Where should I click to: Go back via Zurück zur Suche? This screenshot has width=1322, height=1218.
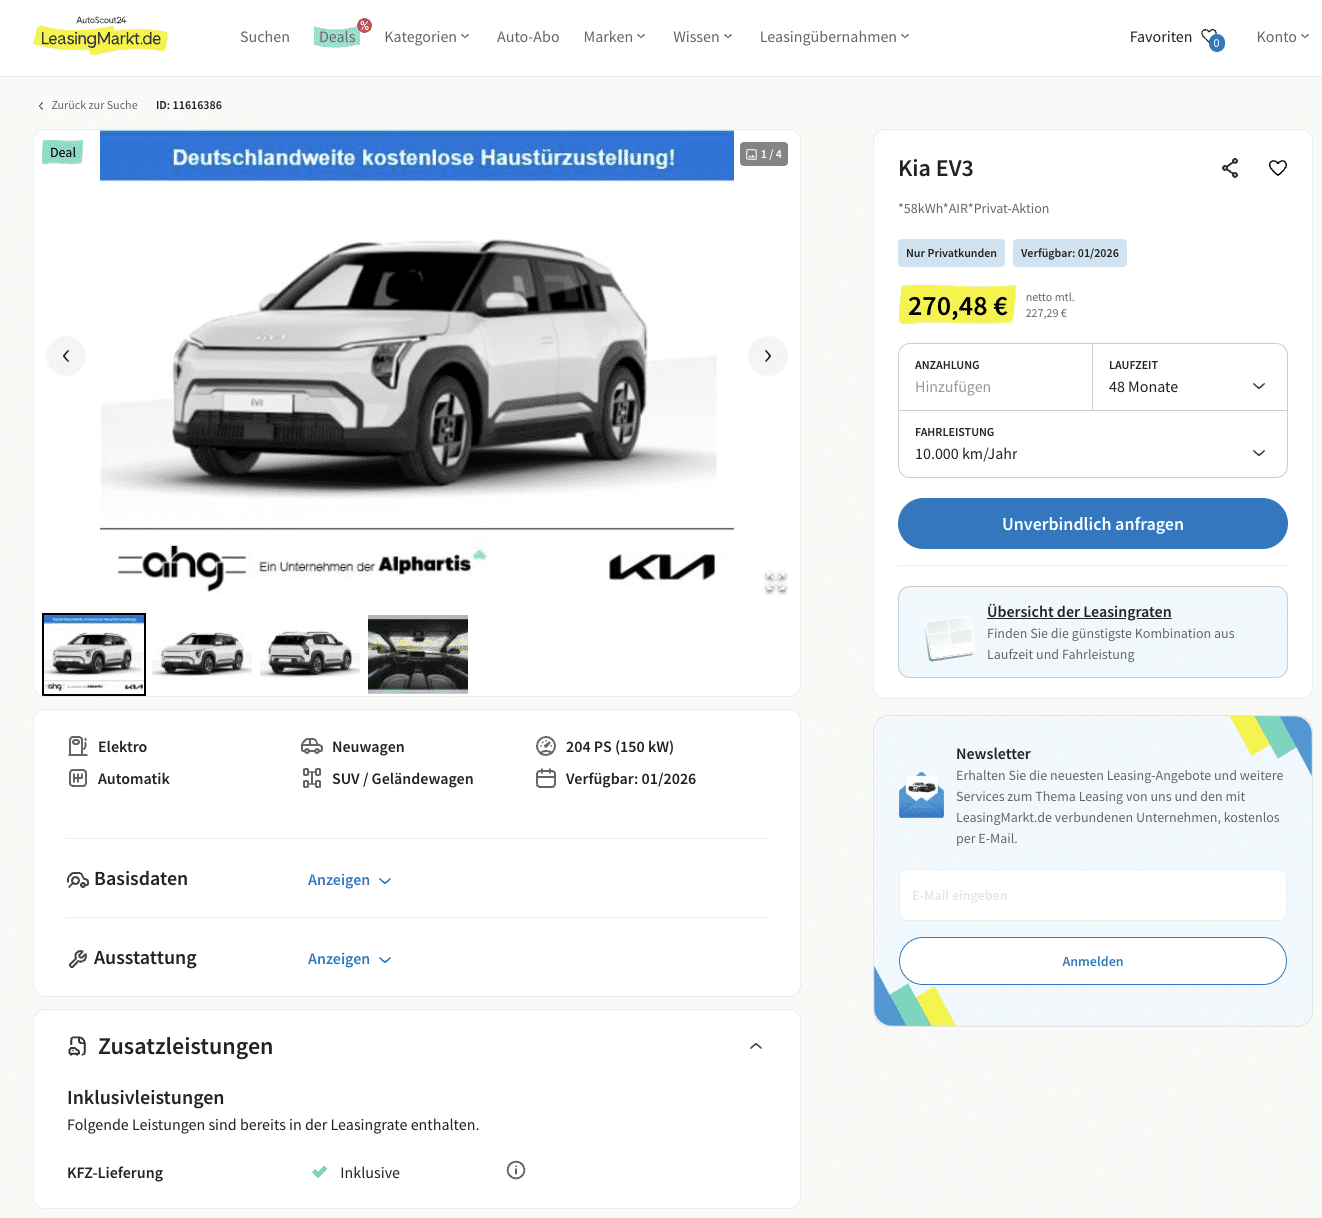tap(88, 105)
